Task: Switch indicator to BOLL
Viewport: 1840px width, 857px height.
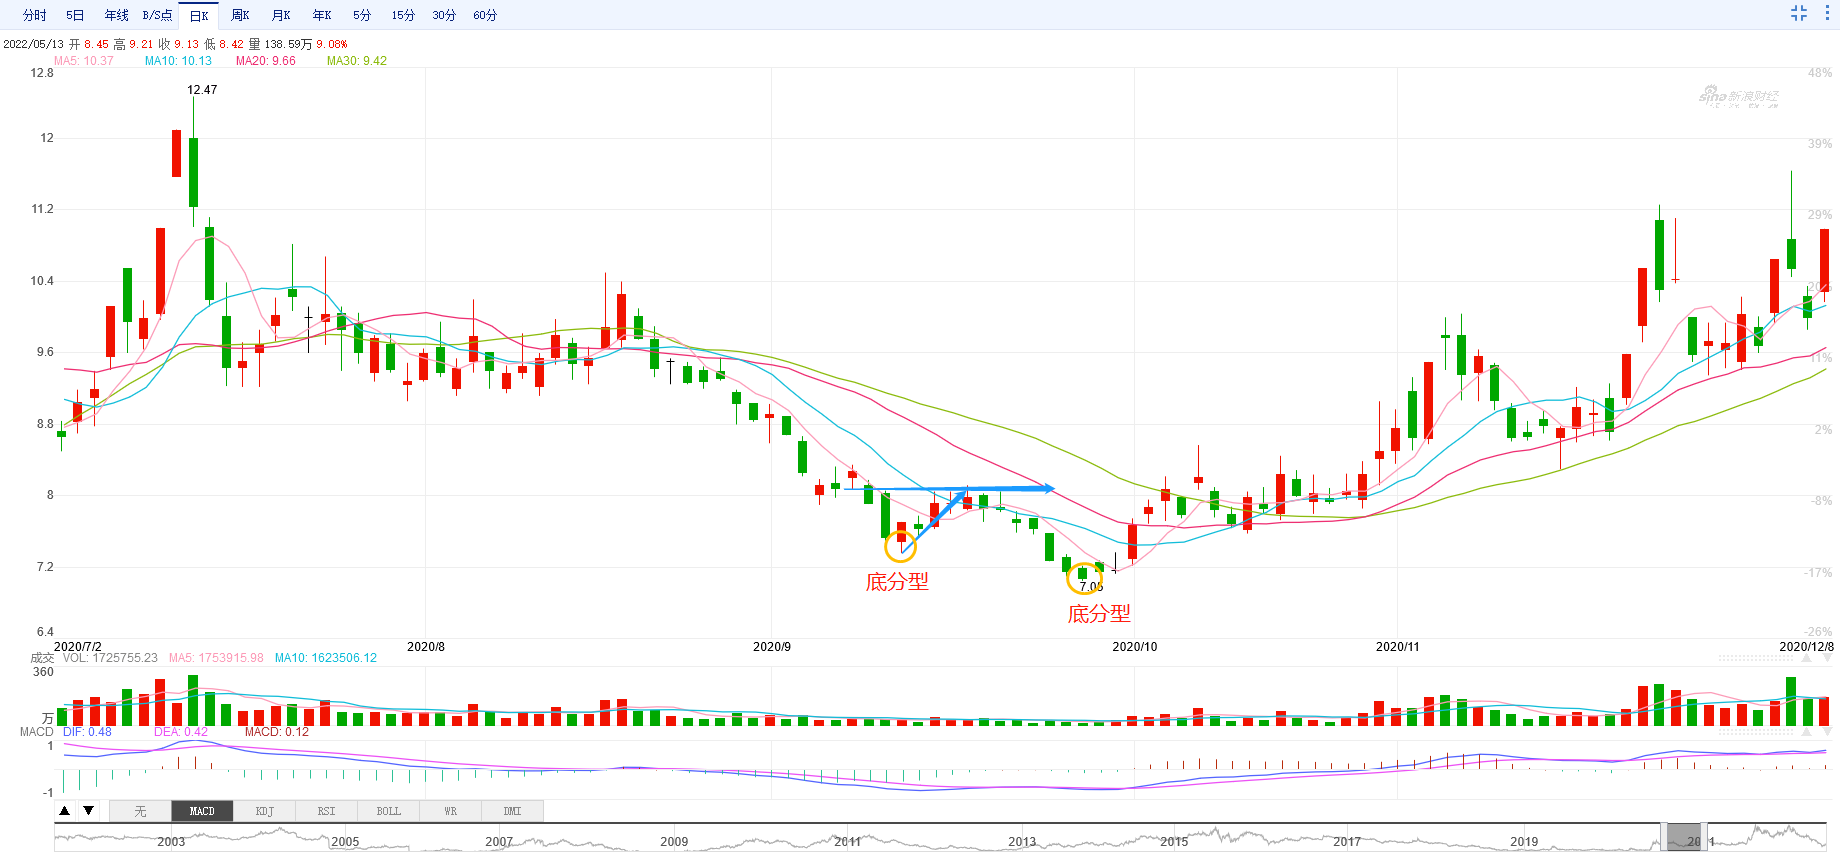Action: tap(388, 811)
